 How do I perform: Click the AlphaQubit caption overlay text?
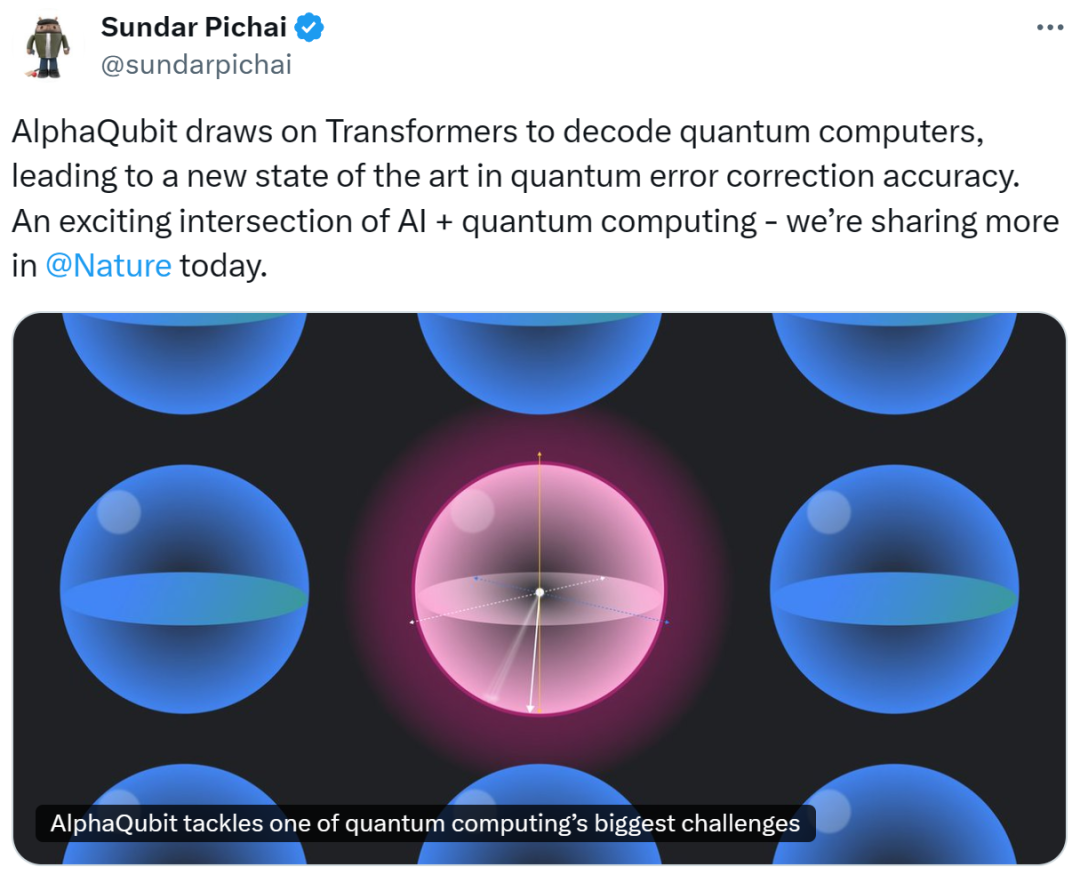(425, 823)
